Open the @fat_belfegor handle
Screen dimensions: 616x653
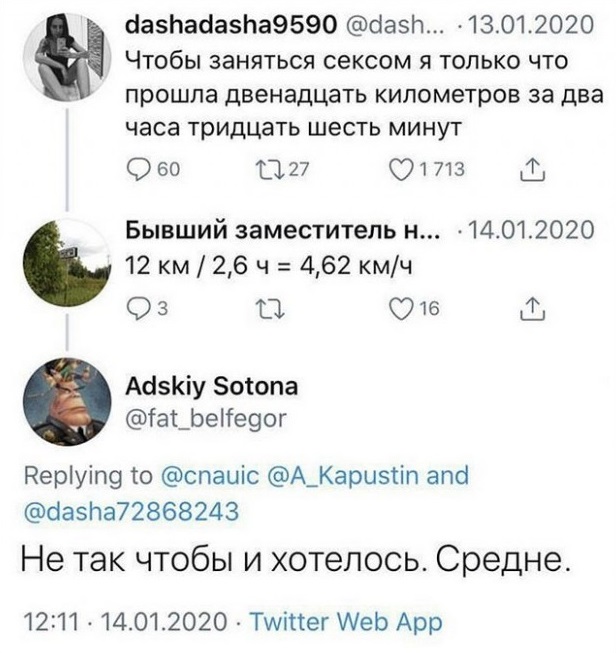pyautogui.click(x=206, y=420)
